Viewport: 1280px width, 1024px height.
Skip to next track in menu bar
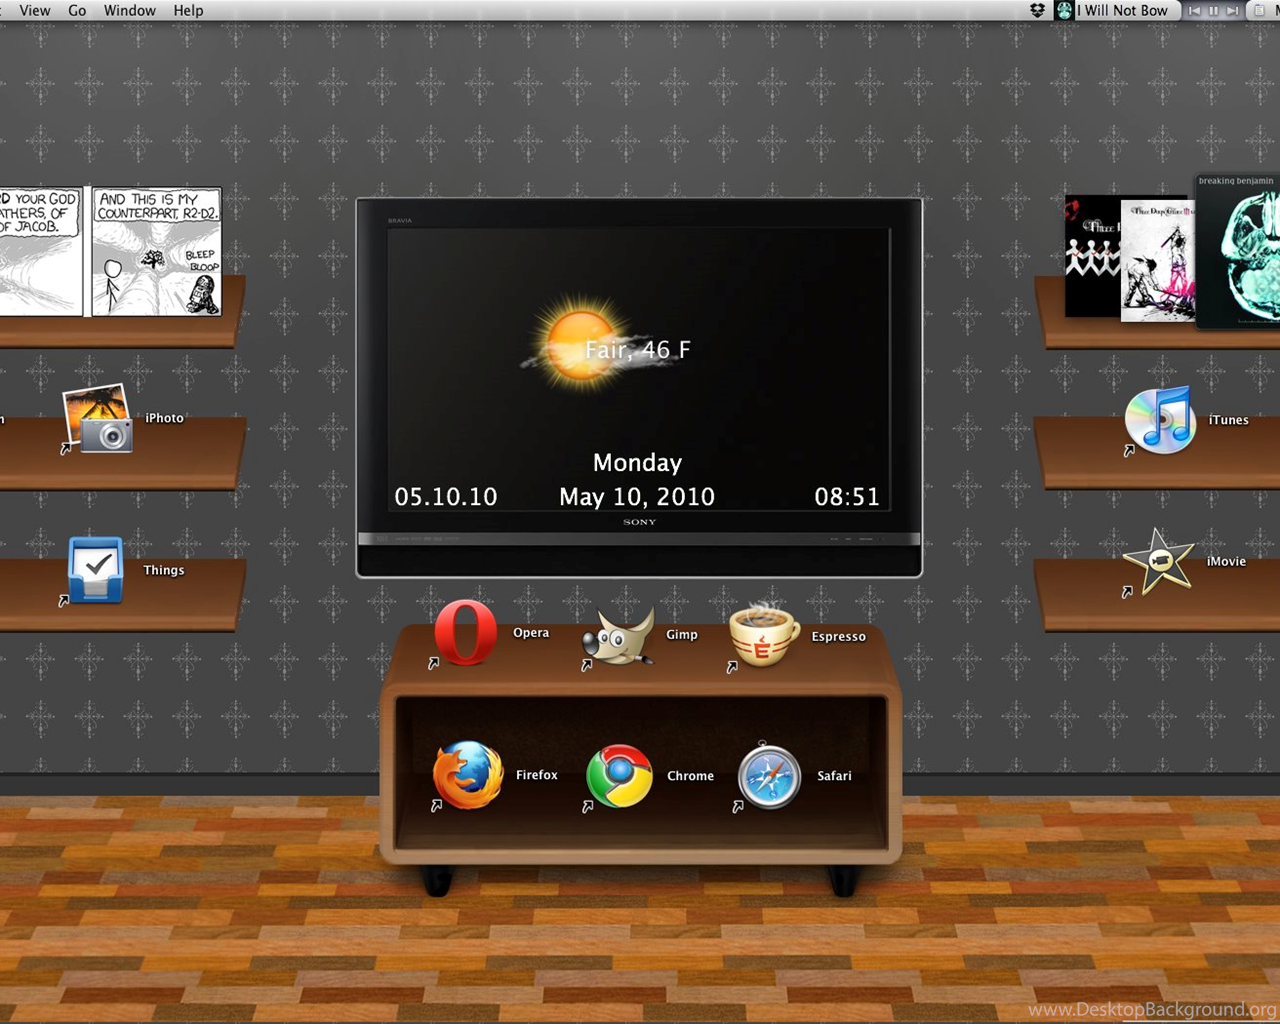1232,10
